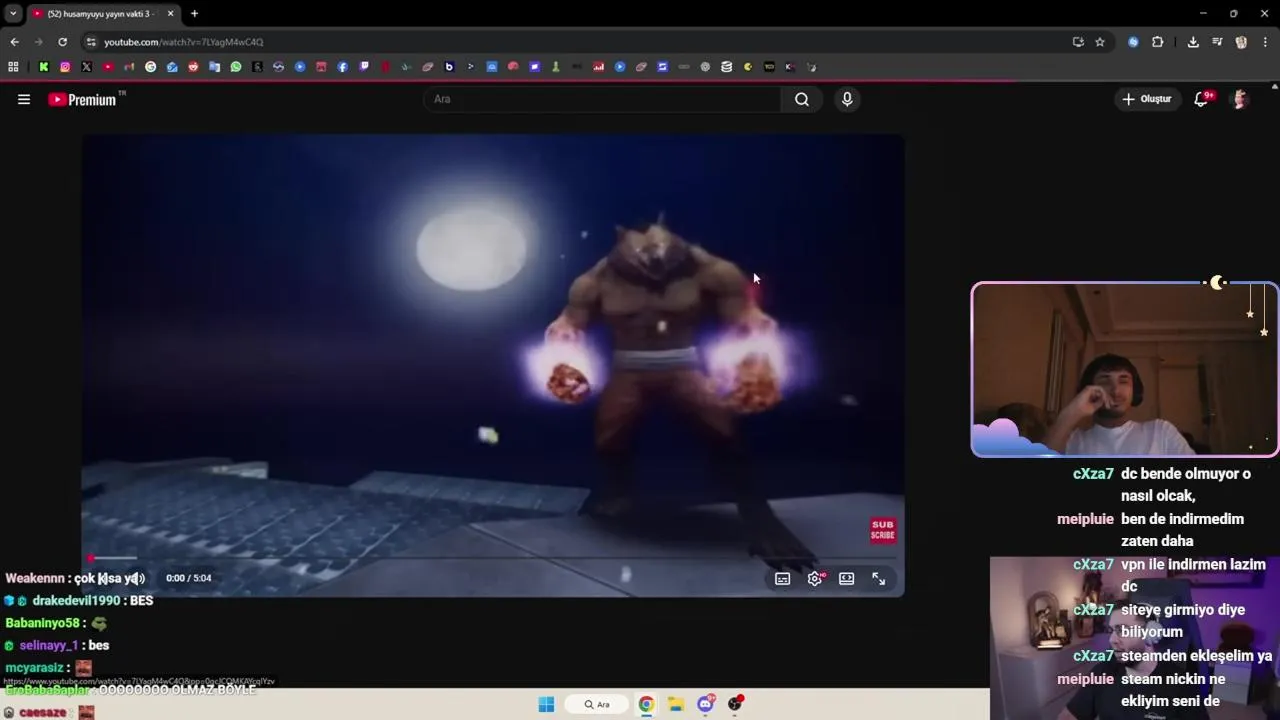Image resolution: width=1280 pixels, height=720 pixels.
Task: Bookmark this page with the star icon
Action: 1100,42
